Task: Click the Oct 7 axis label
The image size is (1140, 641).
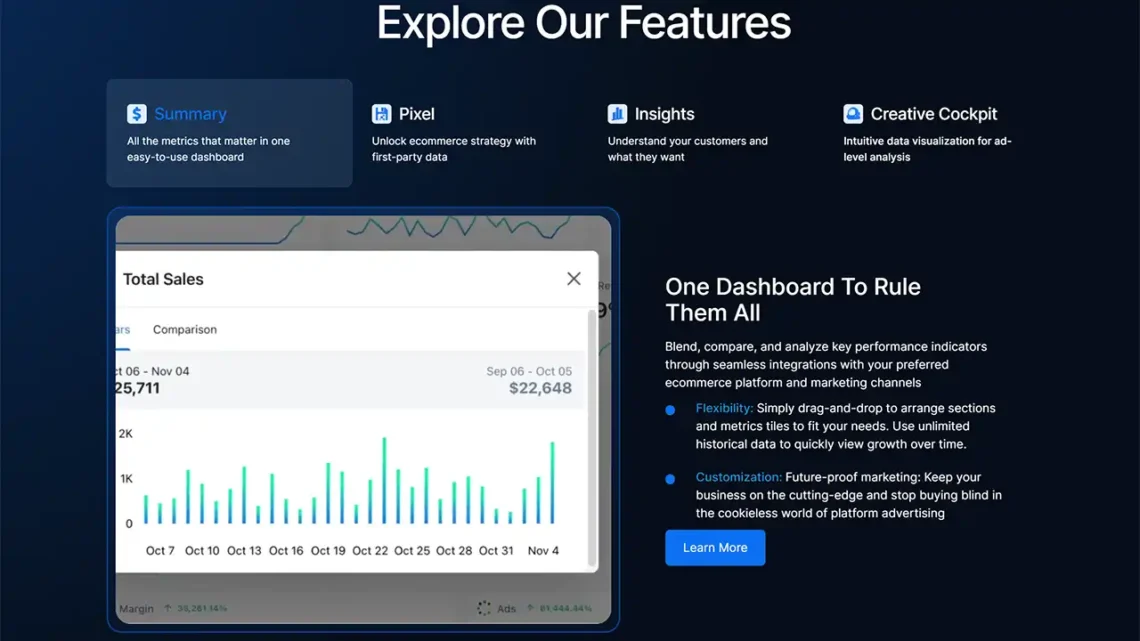Action: point(160,550)
